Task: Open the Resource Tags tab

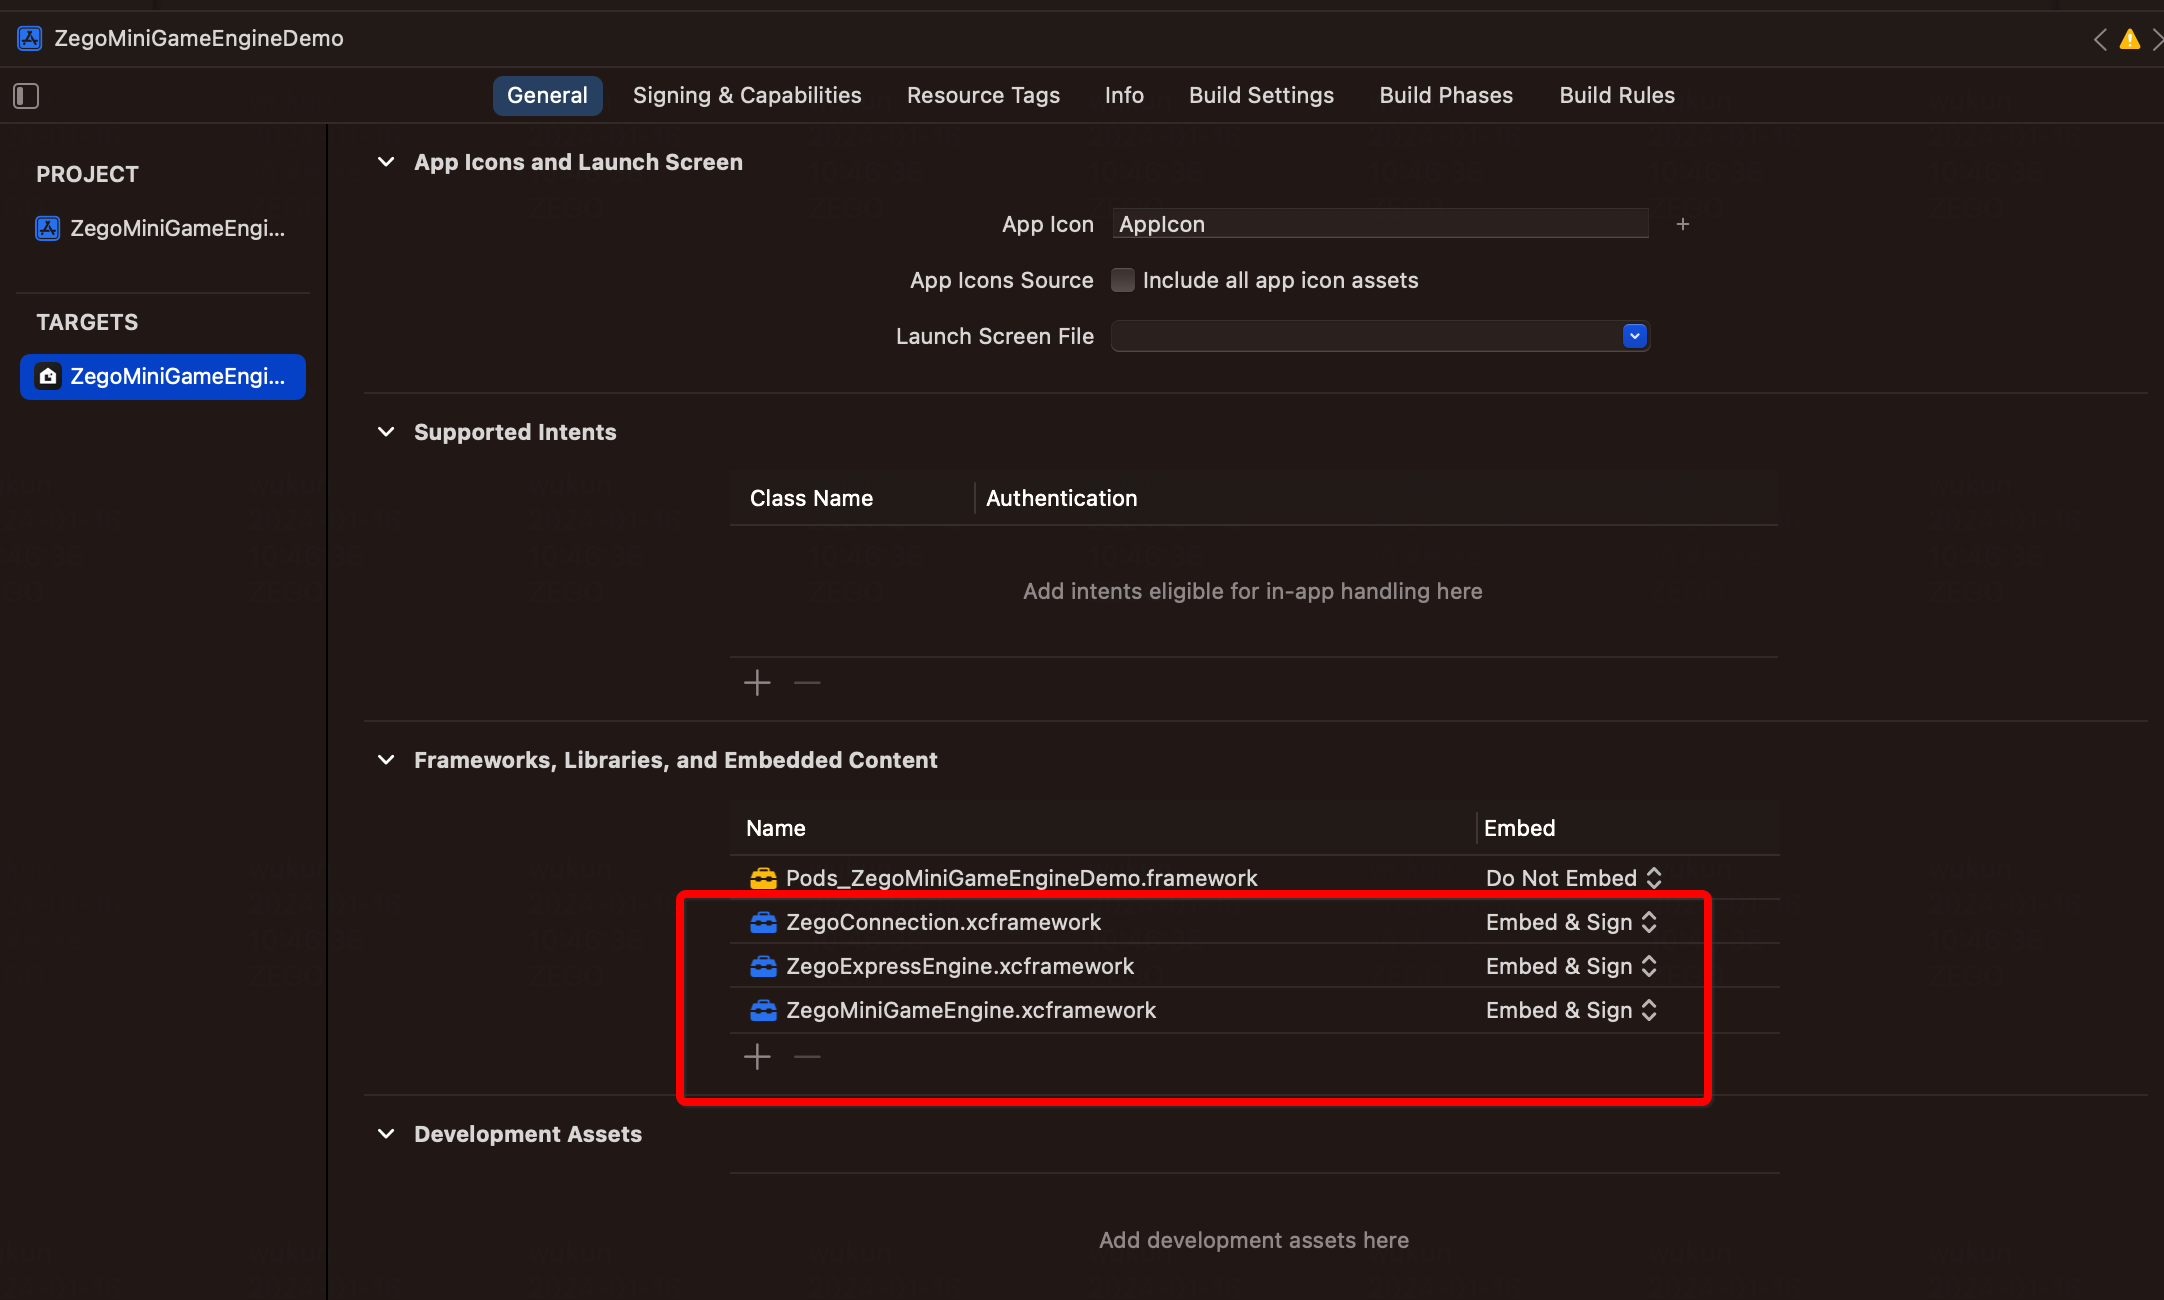Action: pos(983,95)
